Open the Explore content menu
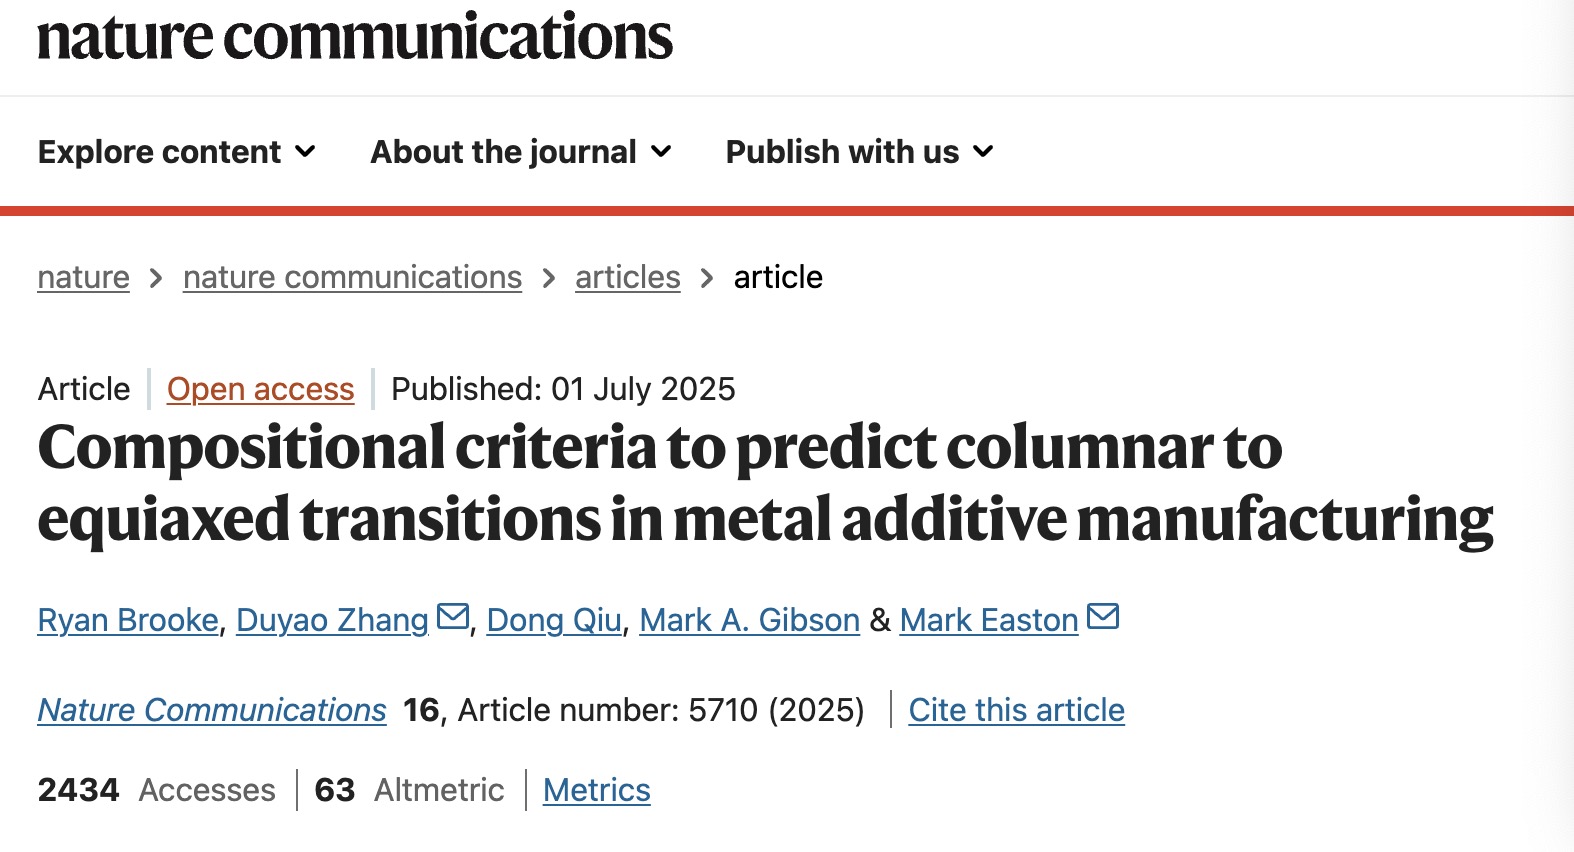1574x852 pixels. tap(160, 152)
